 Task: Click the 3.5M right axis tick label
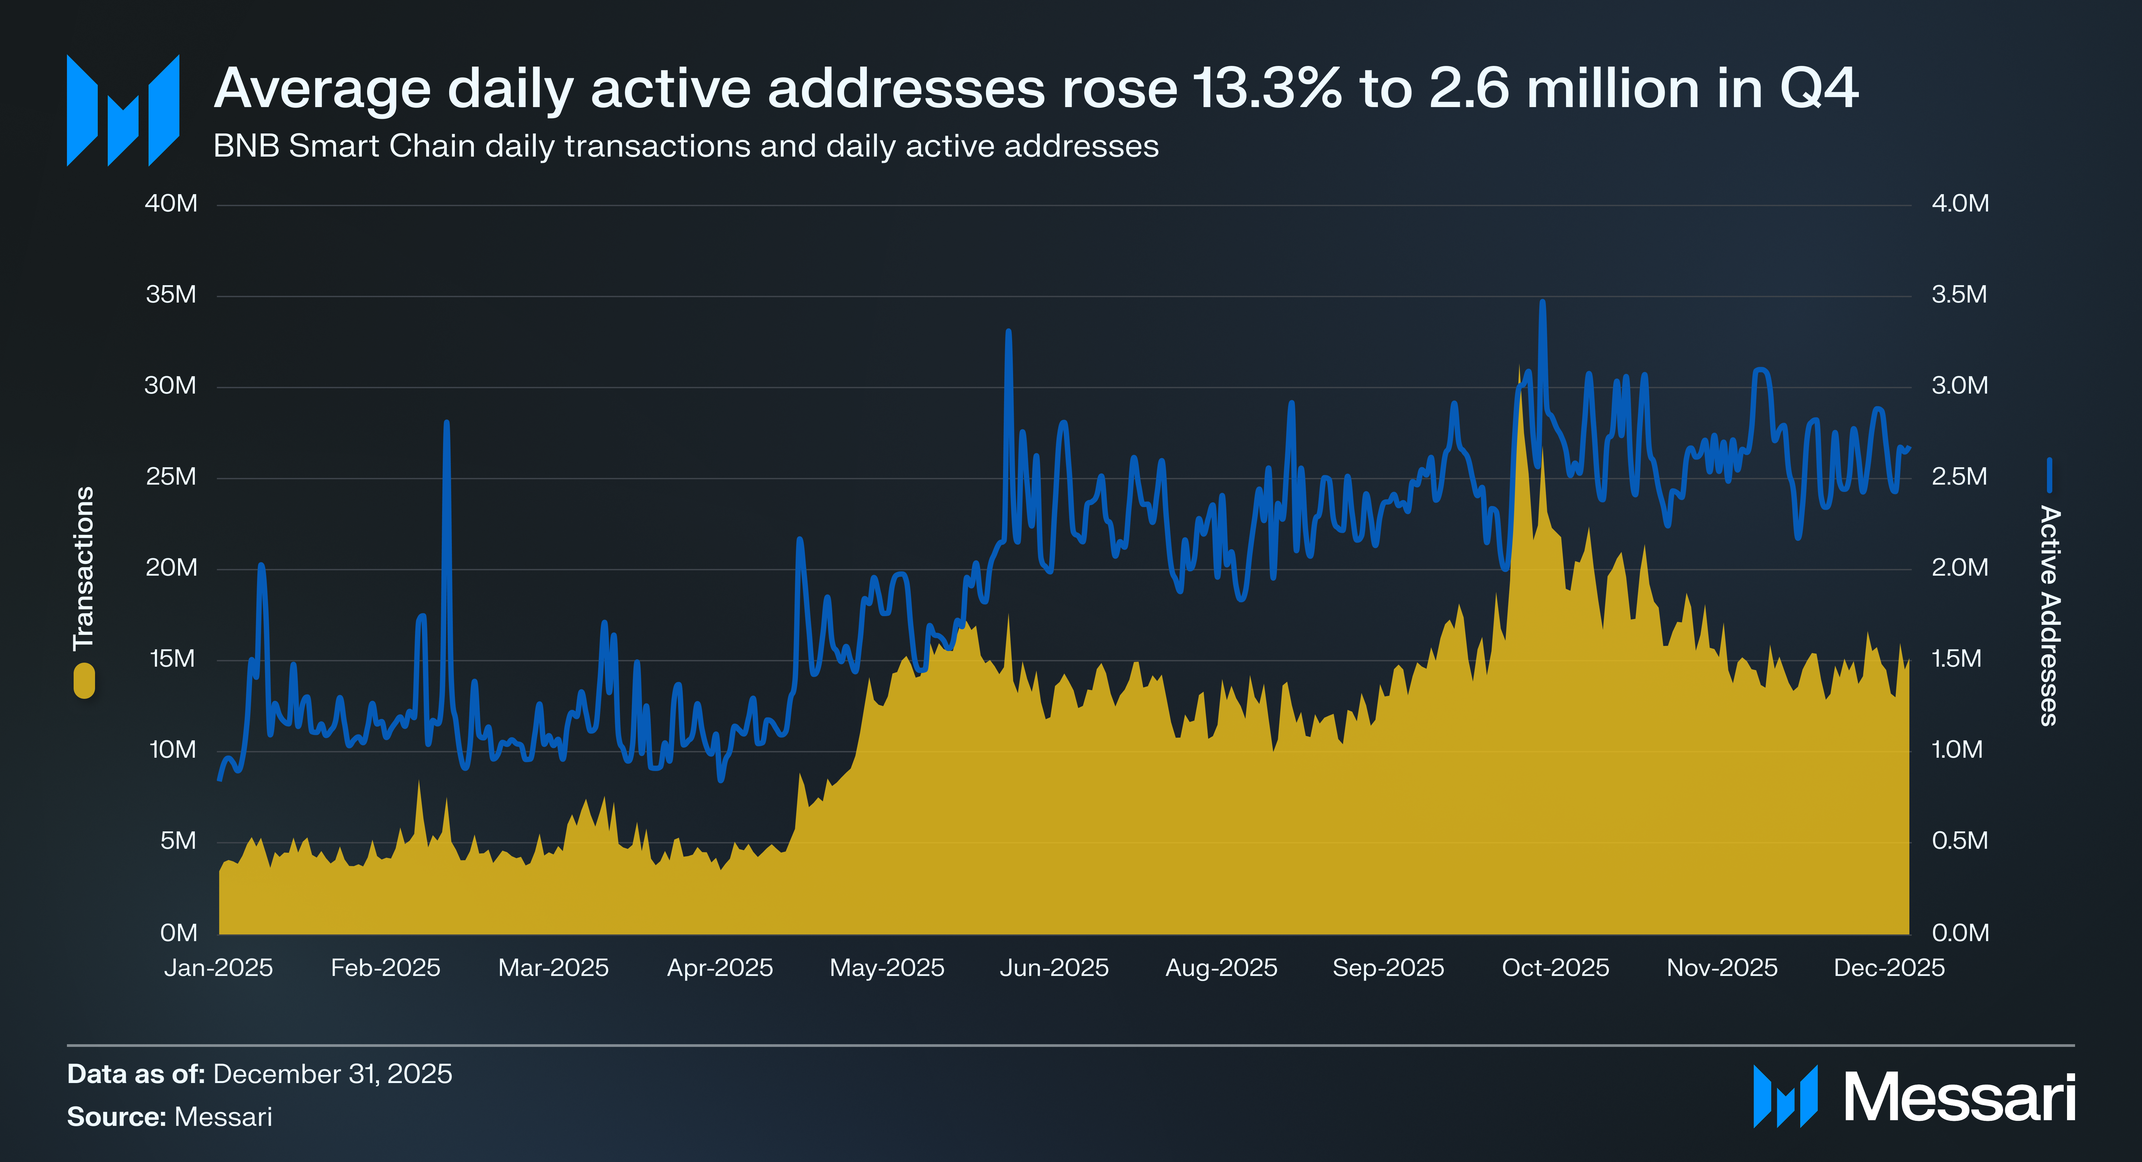(1959, 295)
